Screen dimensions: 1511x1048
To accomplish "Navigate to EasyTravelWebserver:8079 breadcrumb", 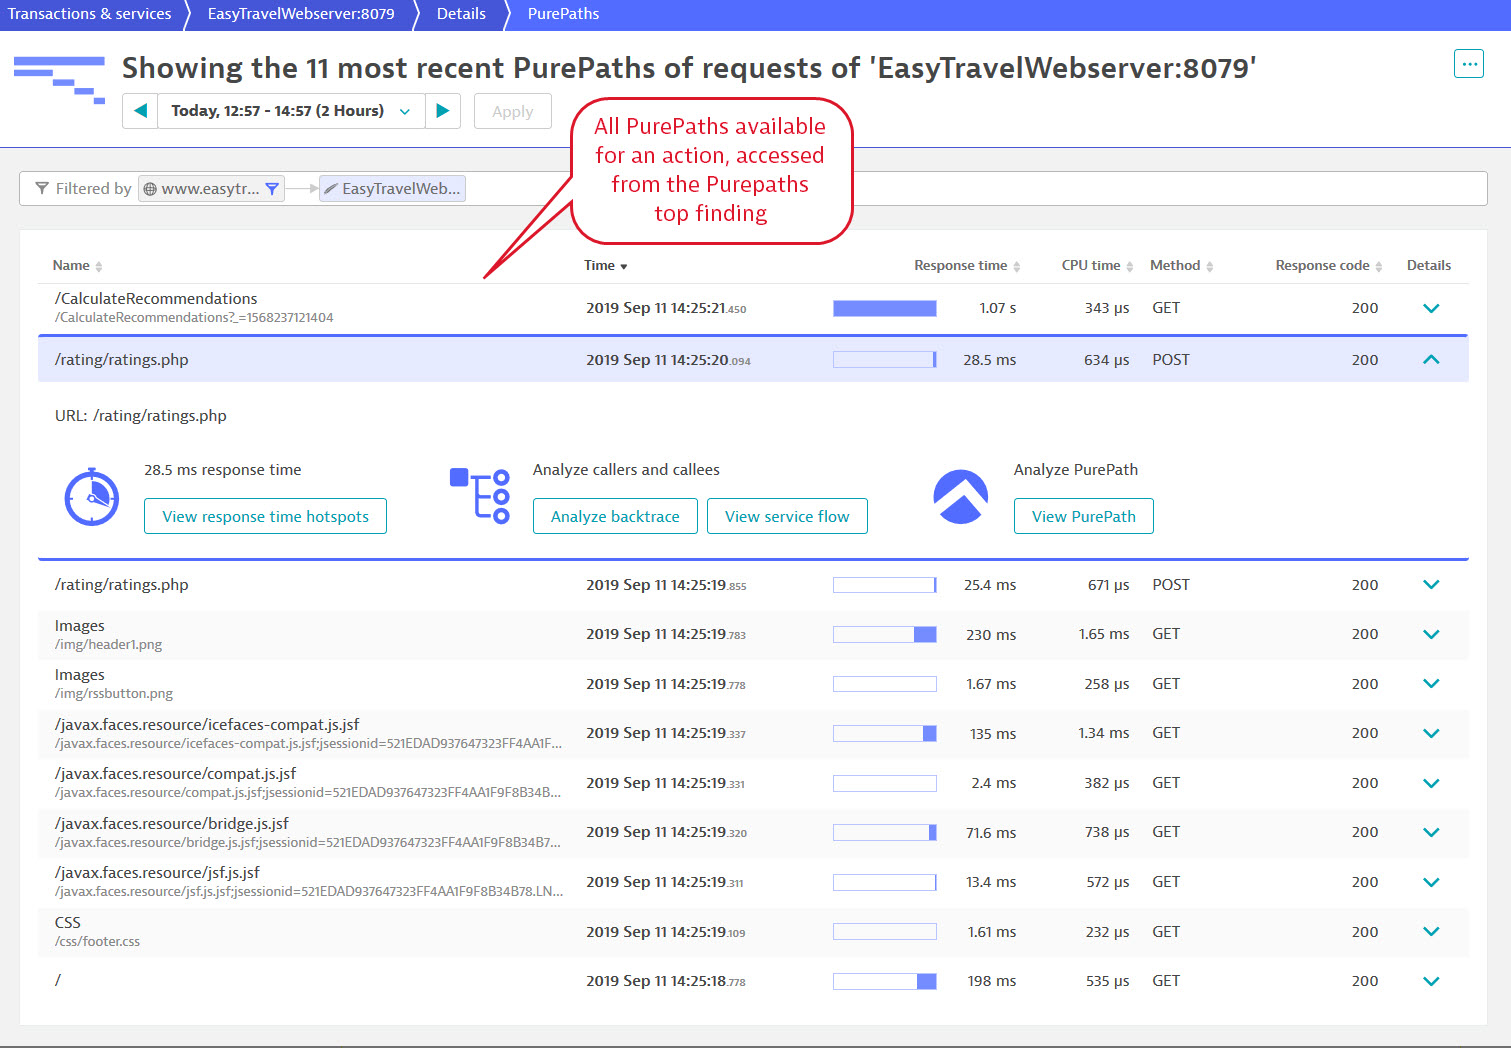I will click(x=301, y=14).
